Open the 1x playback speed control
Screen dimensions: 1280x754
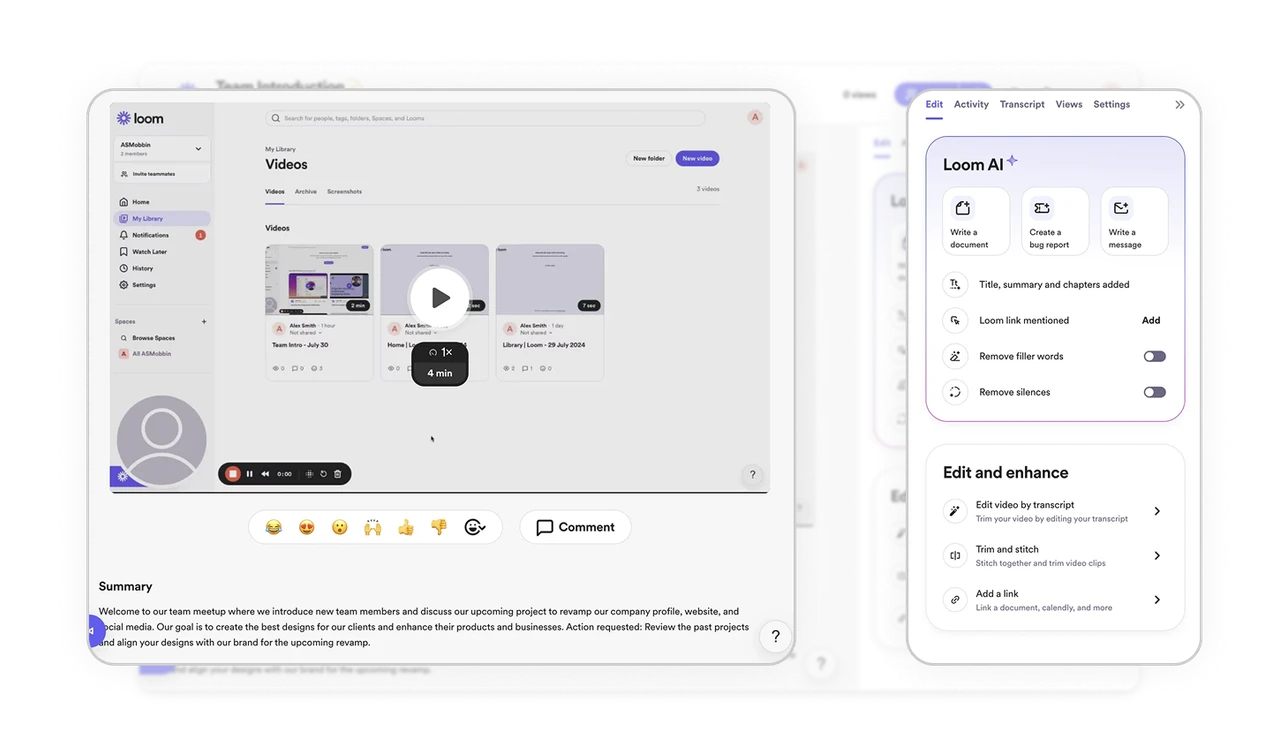439,353
